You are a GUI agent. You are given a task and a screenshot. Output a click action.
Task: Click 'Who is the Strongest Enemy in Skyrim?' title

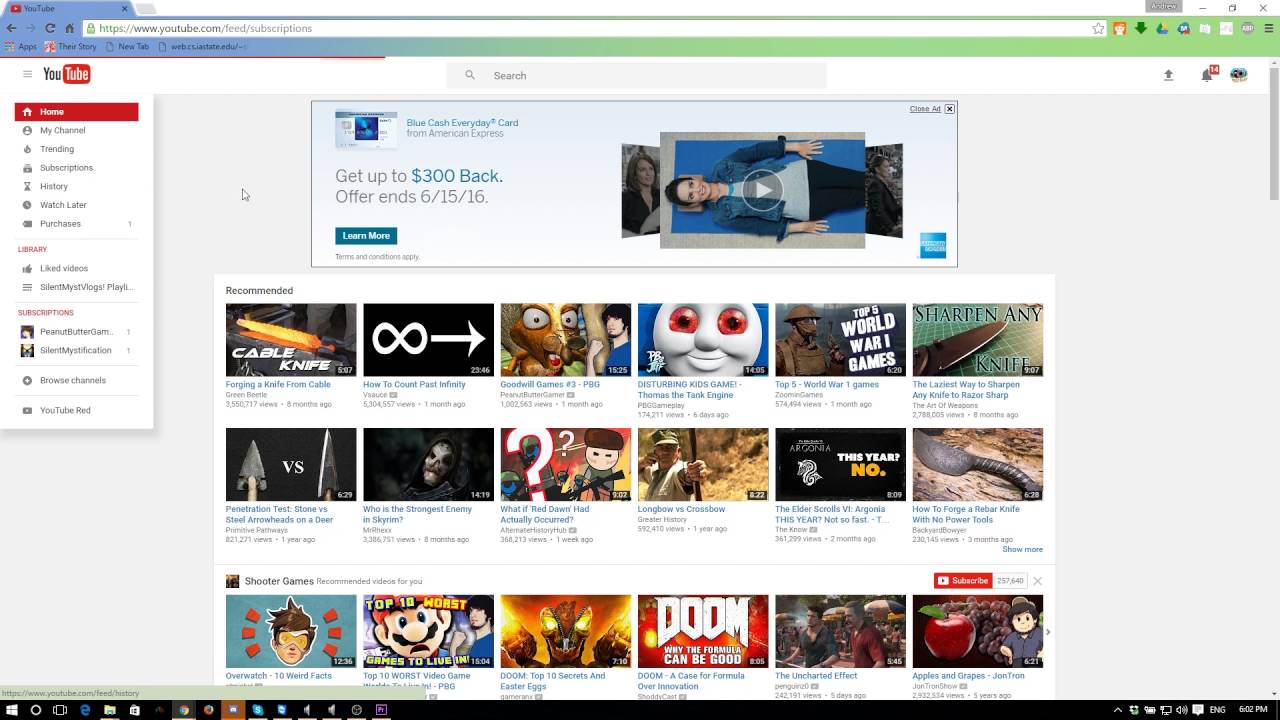pos(417,514)
